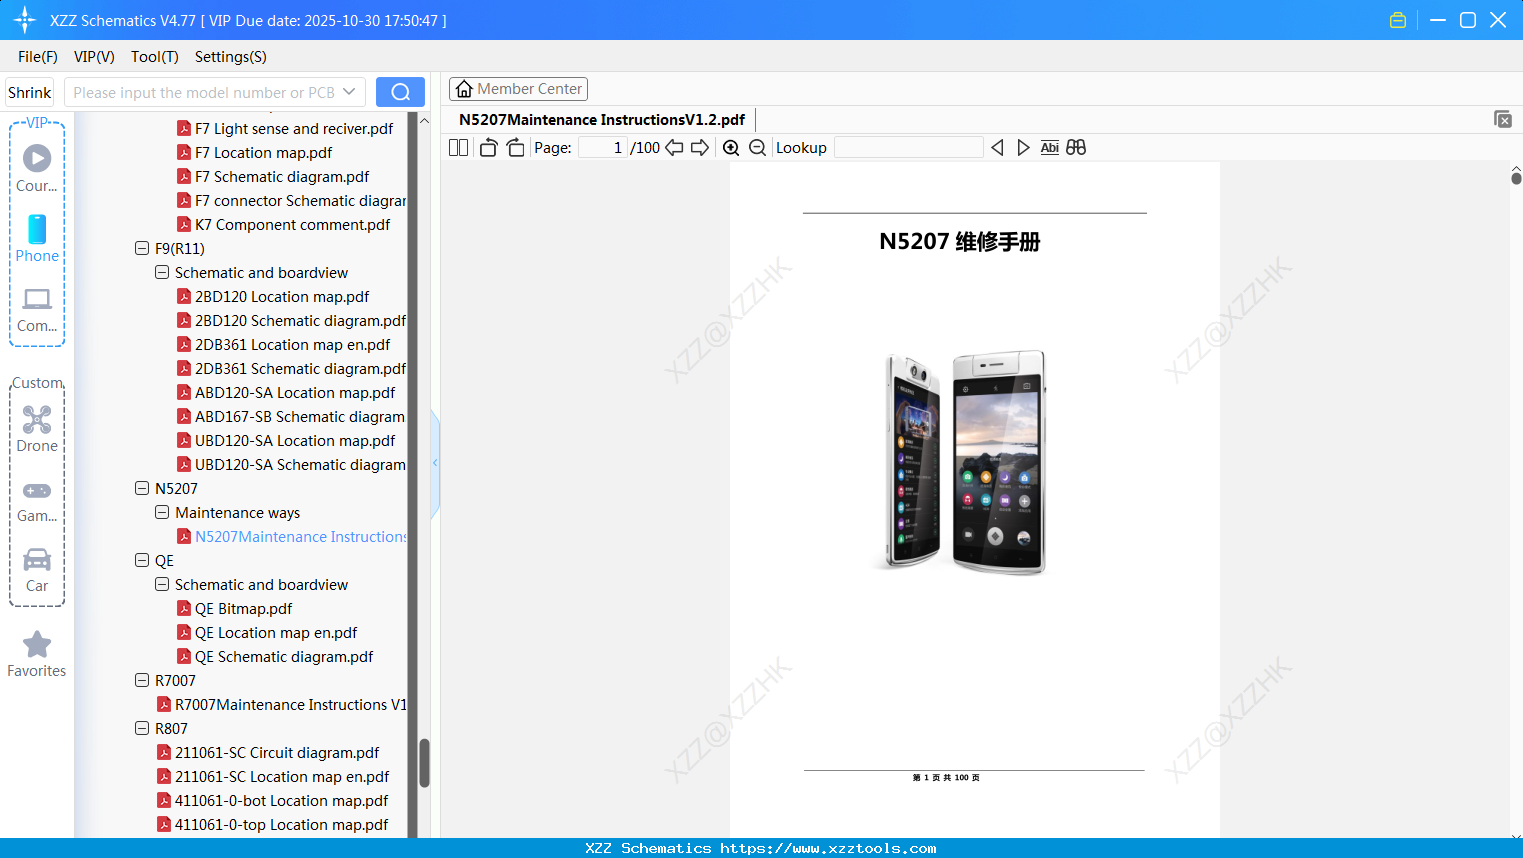Collapse the R7007 tree node

tap(142, 680)
